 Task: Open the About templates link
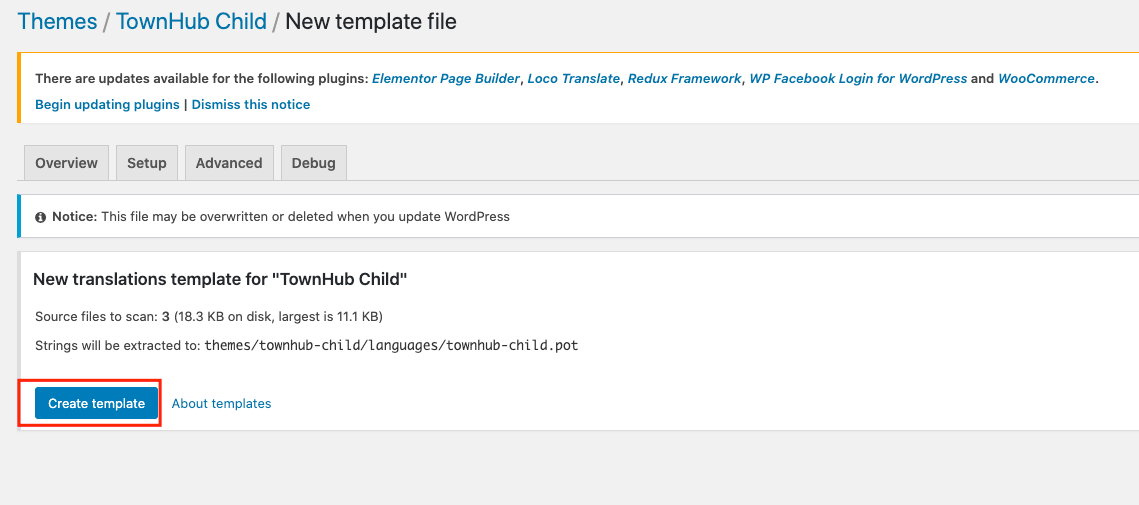[221, 403]
